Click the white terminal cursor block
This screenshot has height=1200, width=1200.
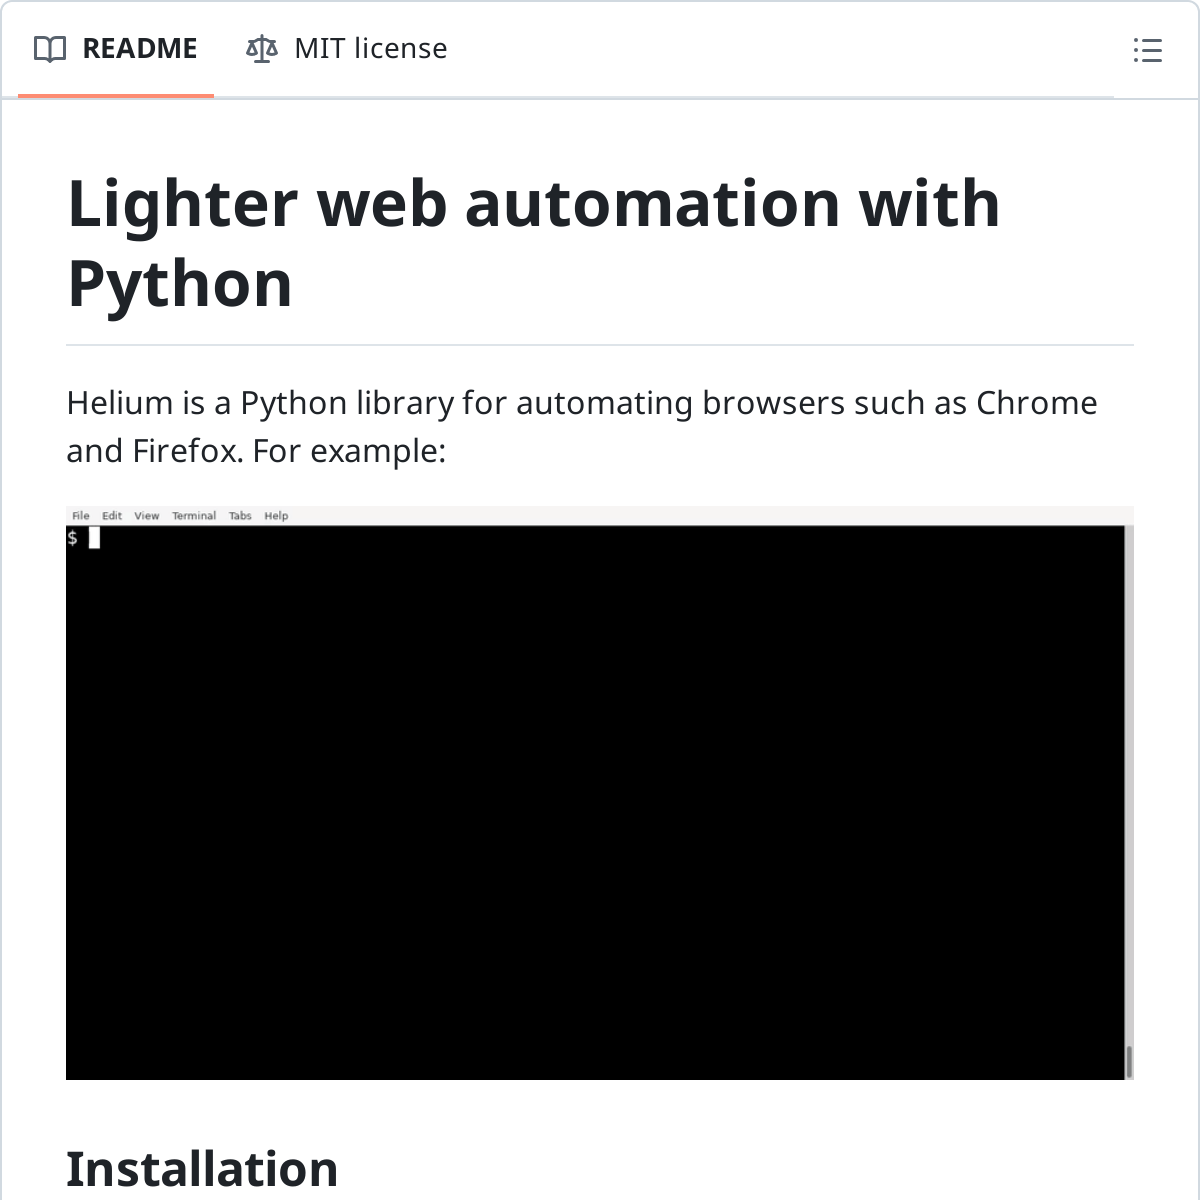[x=94, y=538]
